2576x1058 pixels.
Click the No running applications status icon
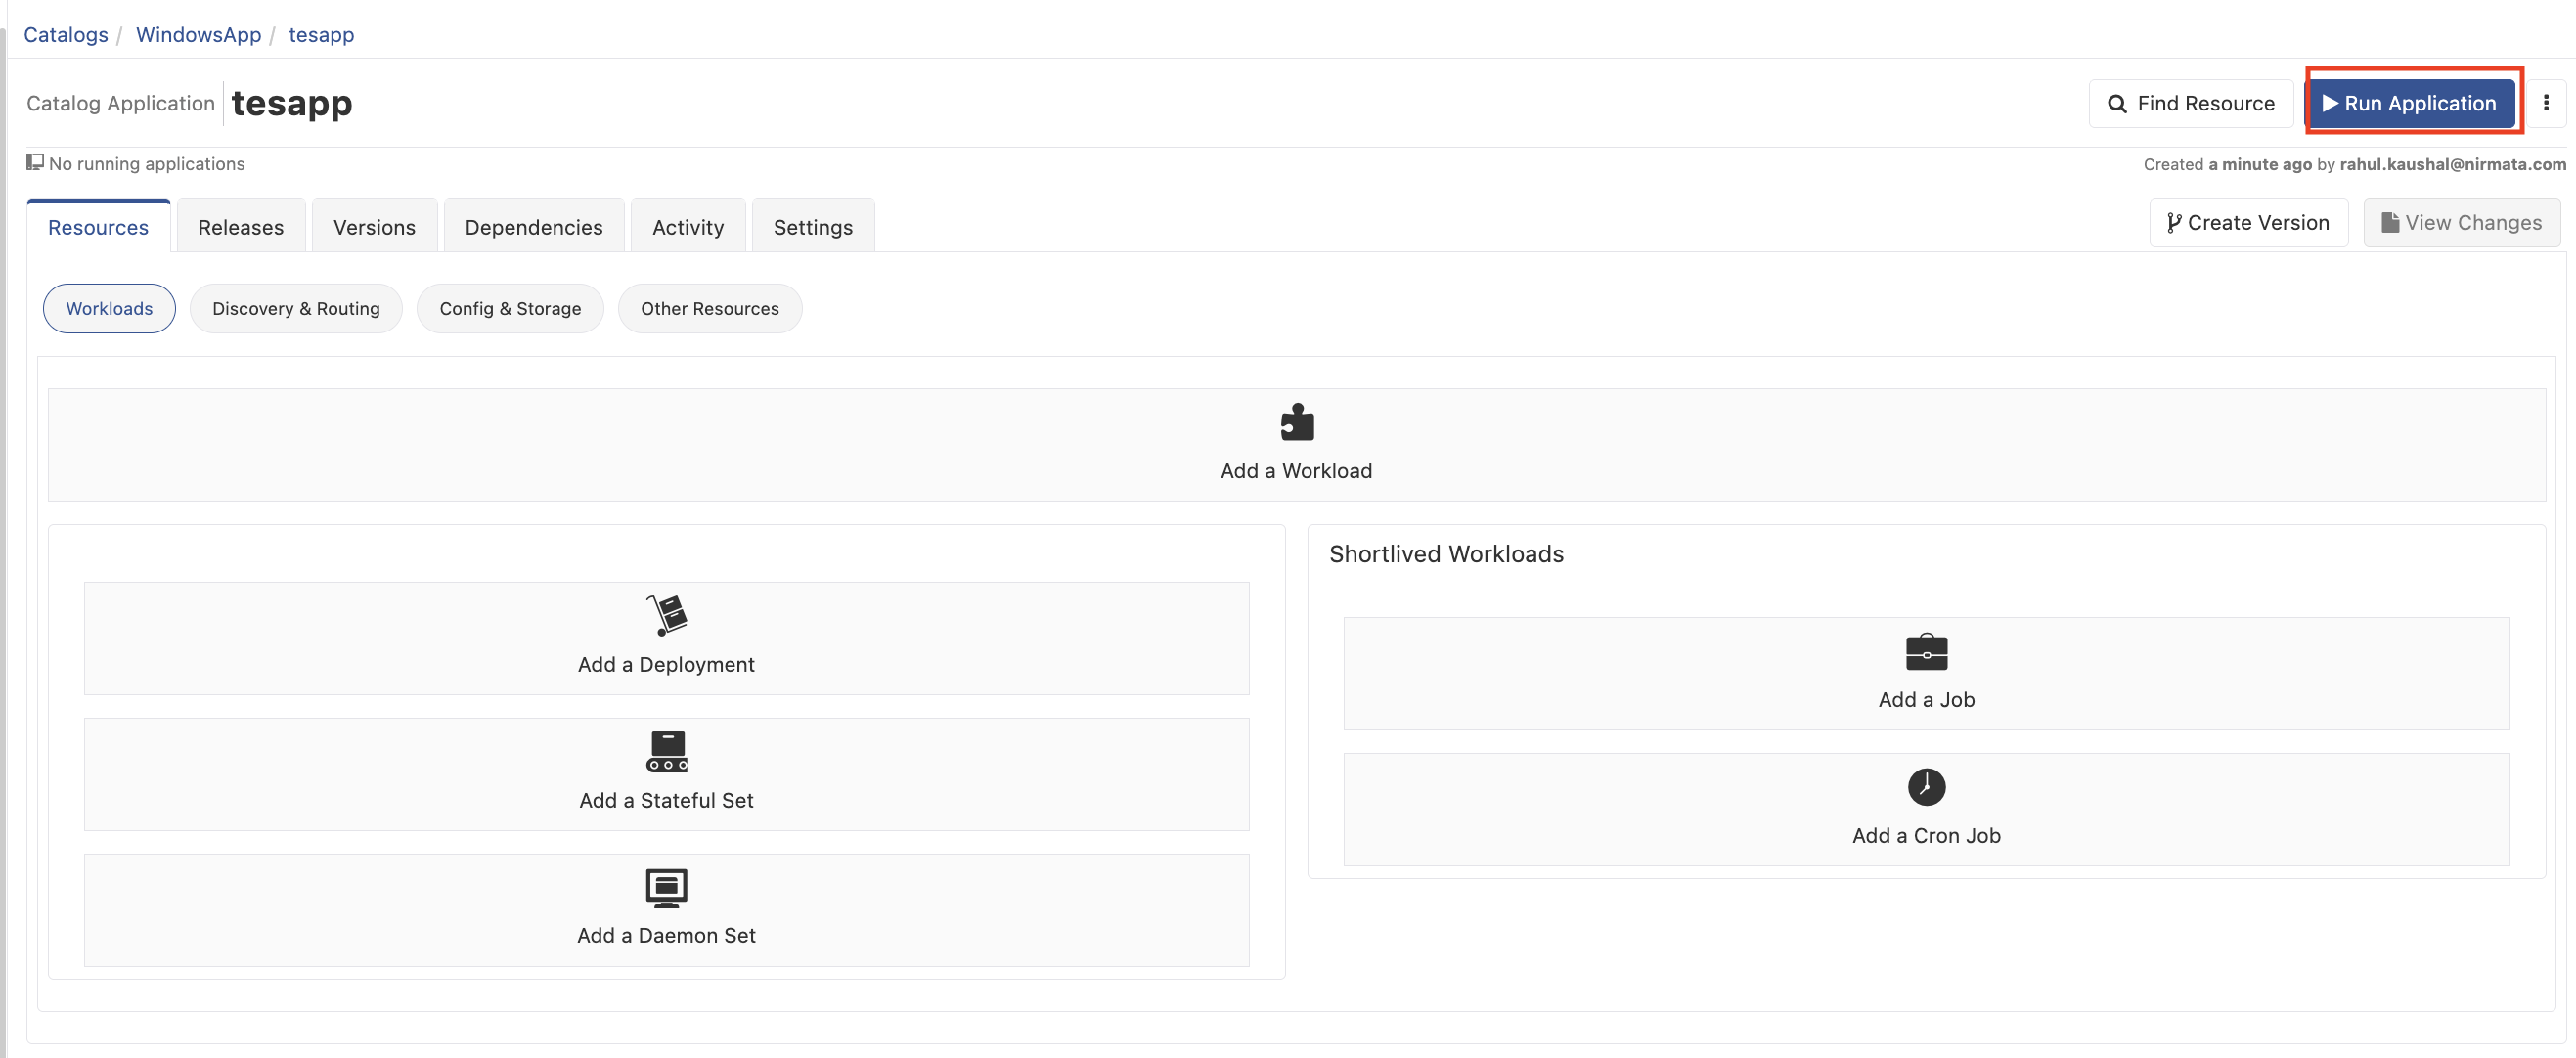click(35, 162)
